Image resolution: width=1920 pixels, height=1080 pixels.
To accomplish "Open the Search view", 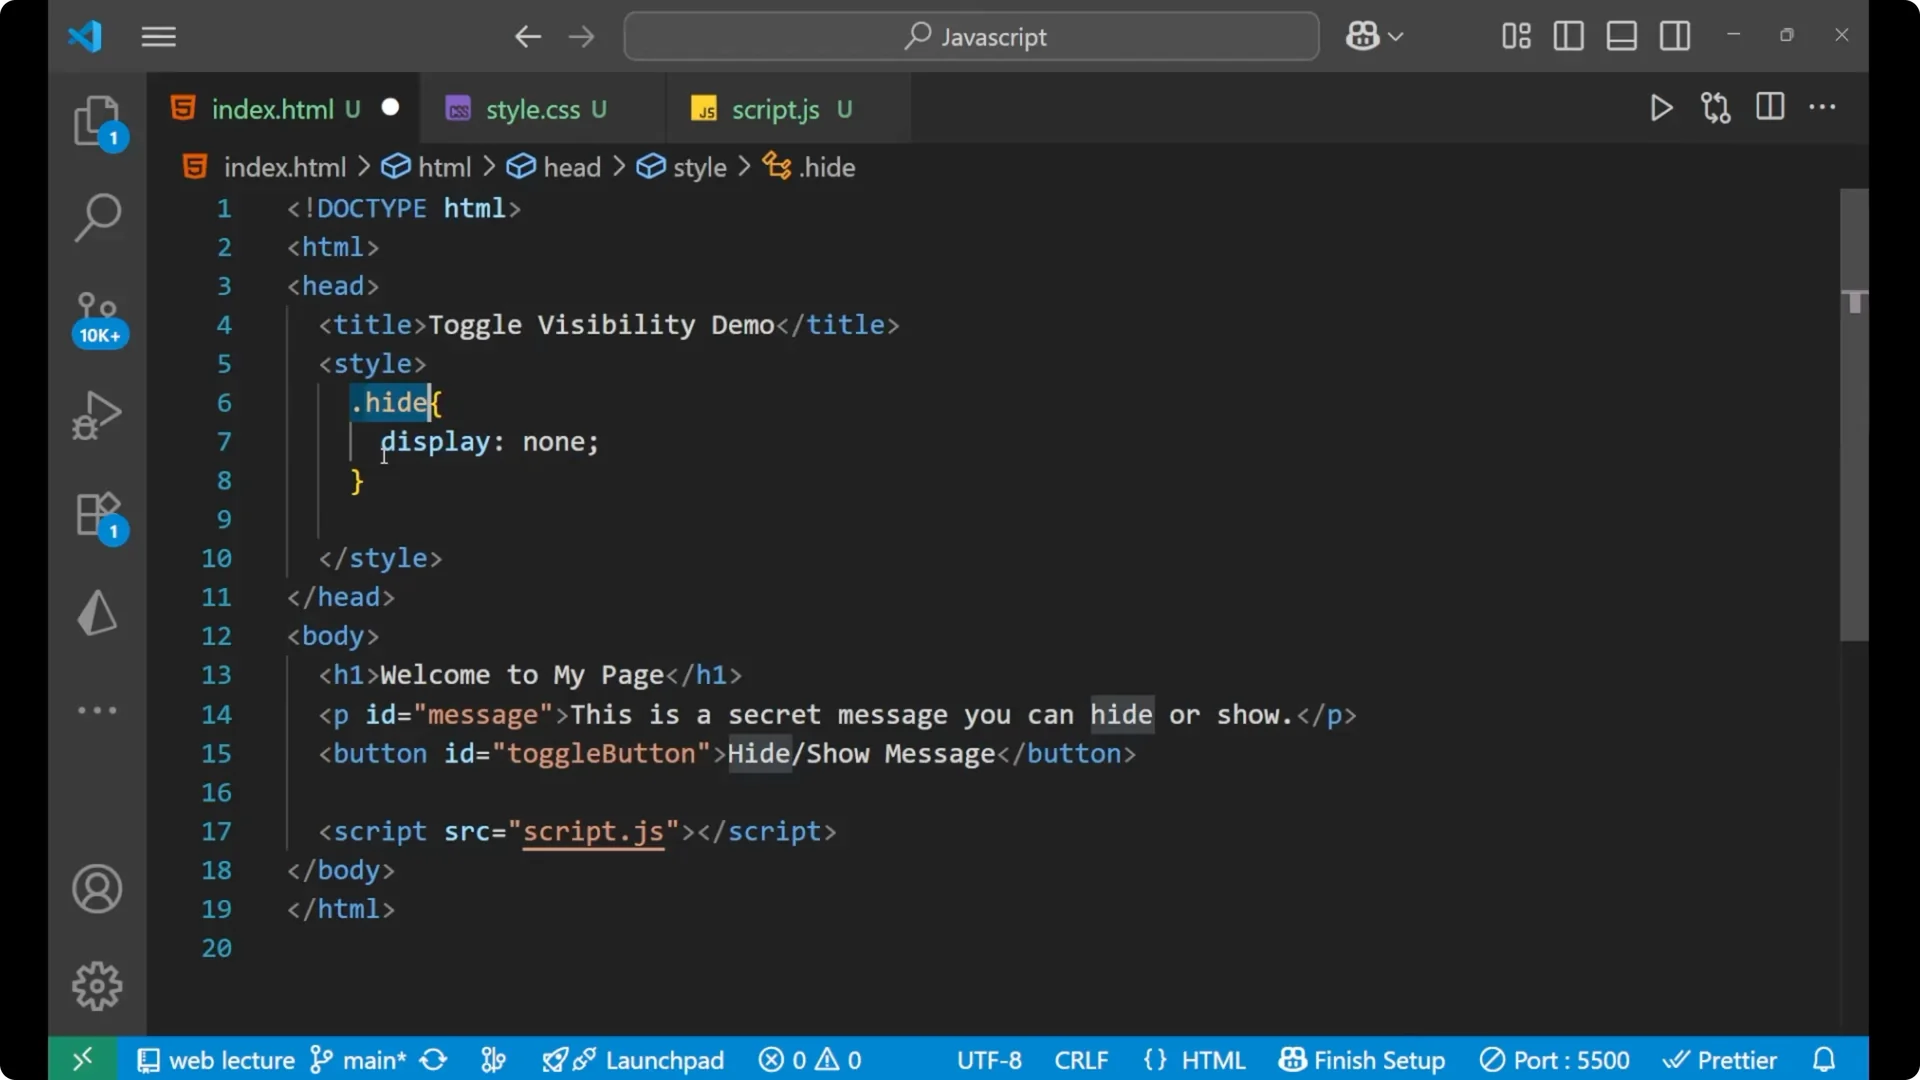I will coord(97,217).
